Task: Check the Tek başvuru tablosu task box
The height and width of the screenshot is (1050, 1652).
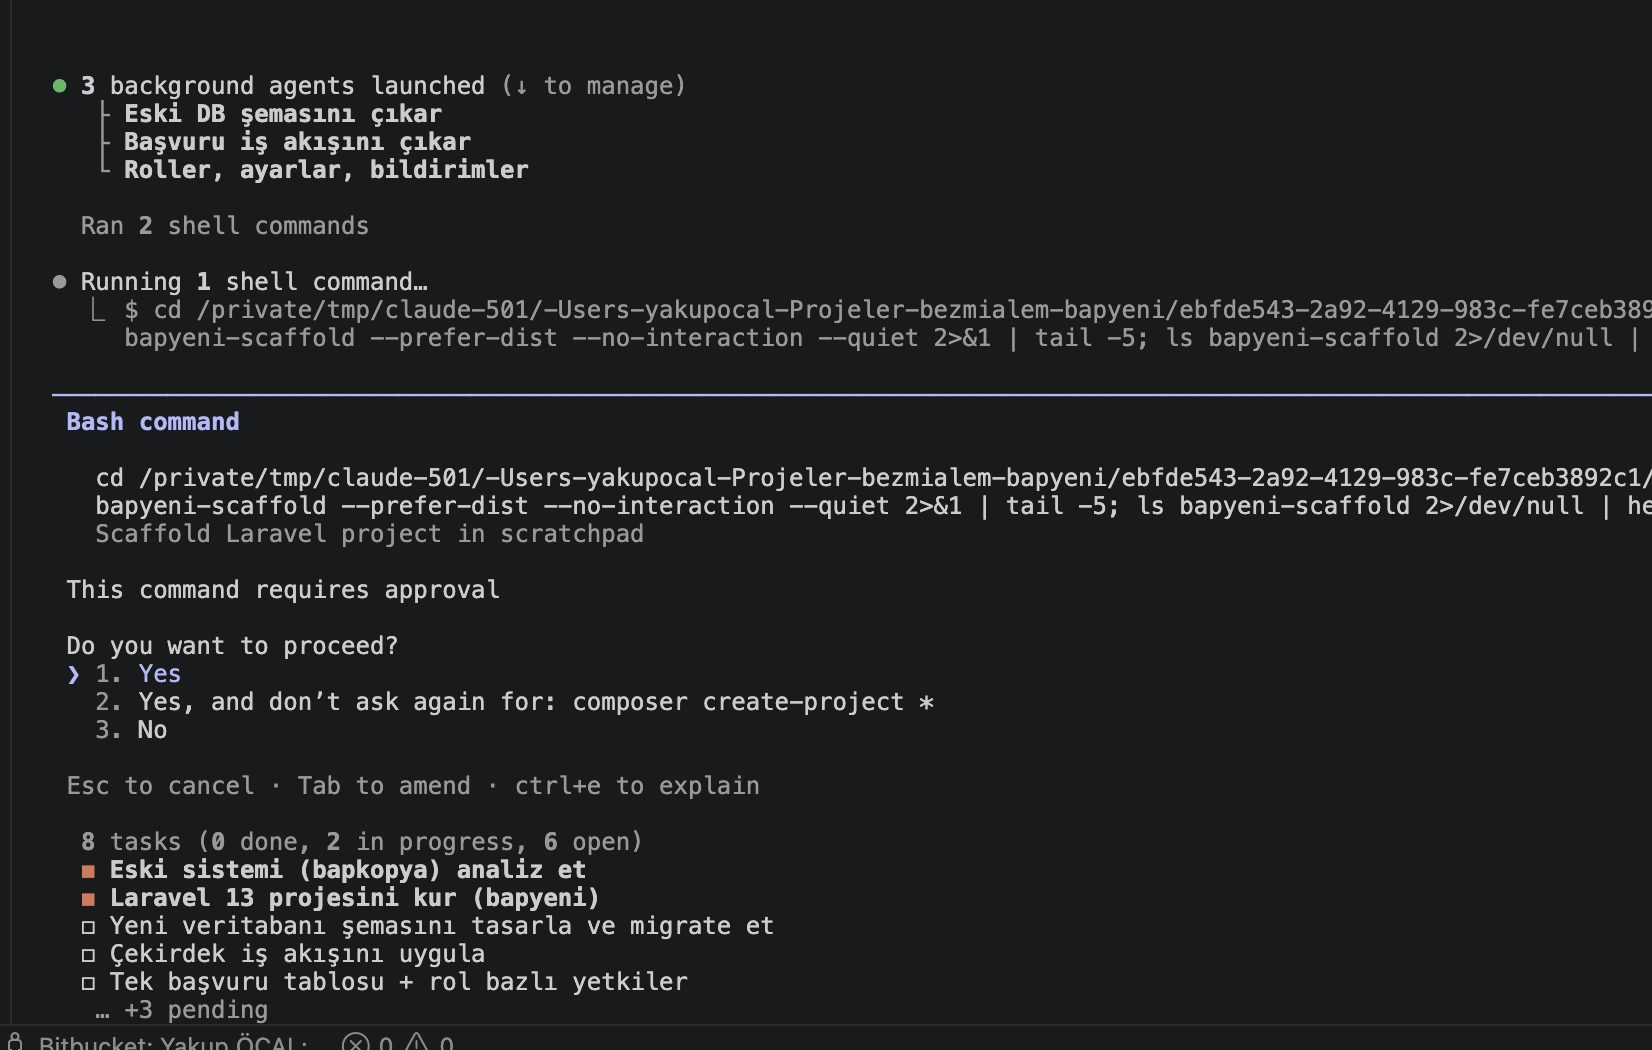Action: coord(88,983)
